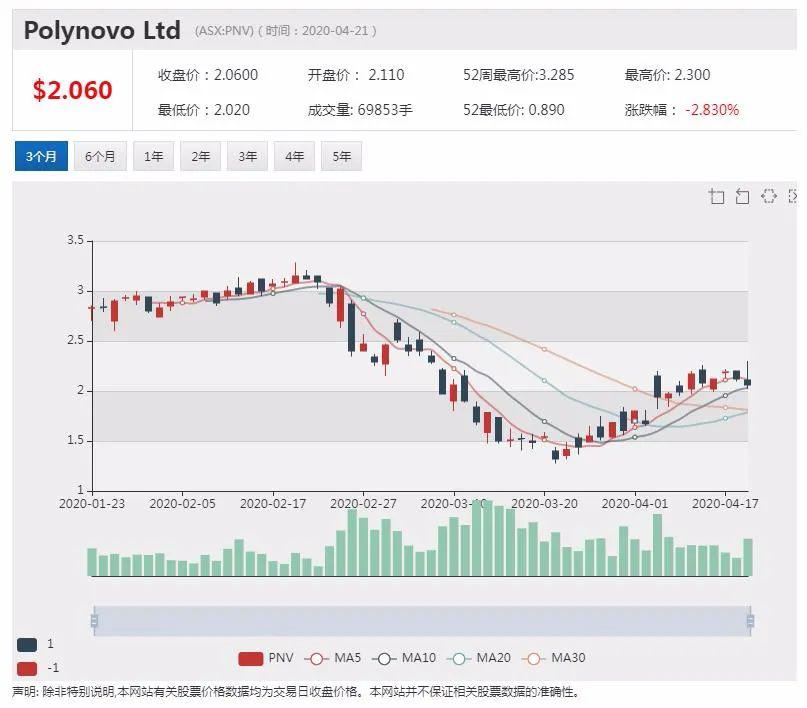Viewport: 807px width, 708px height.
Task: Click the dark-blue '1' volume legend swatch
Action: 27,644
